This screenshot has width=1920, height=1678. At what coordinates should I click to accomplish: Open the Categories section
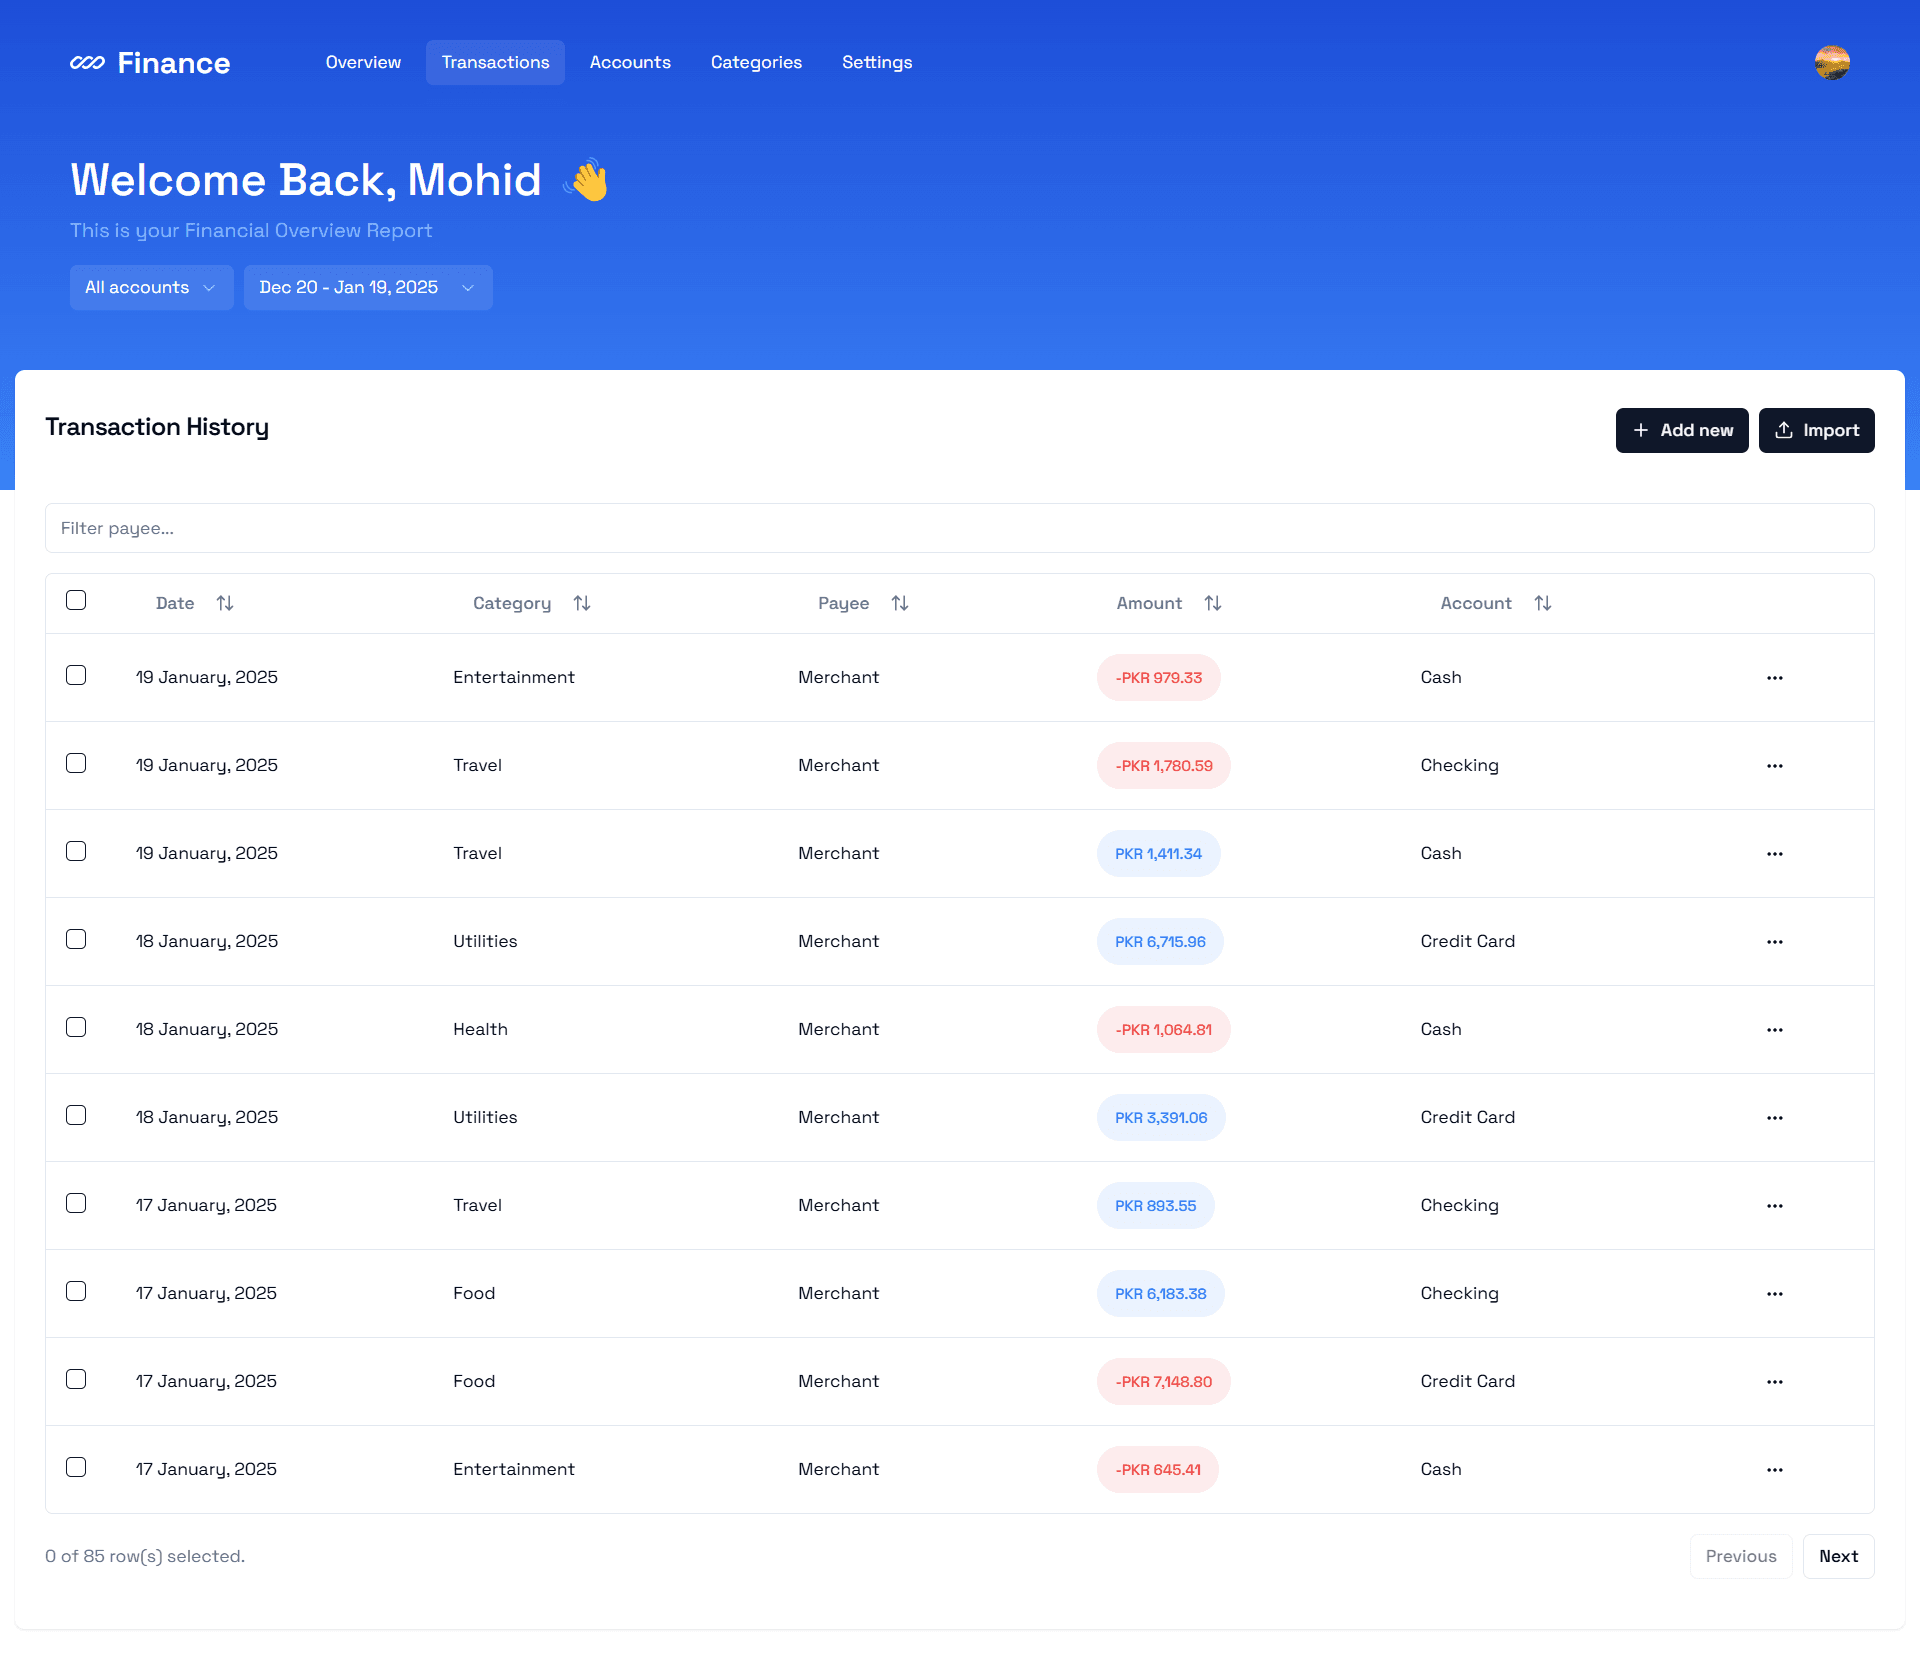click(x=756, y=62)
